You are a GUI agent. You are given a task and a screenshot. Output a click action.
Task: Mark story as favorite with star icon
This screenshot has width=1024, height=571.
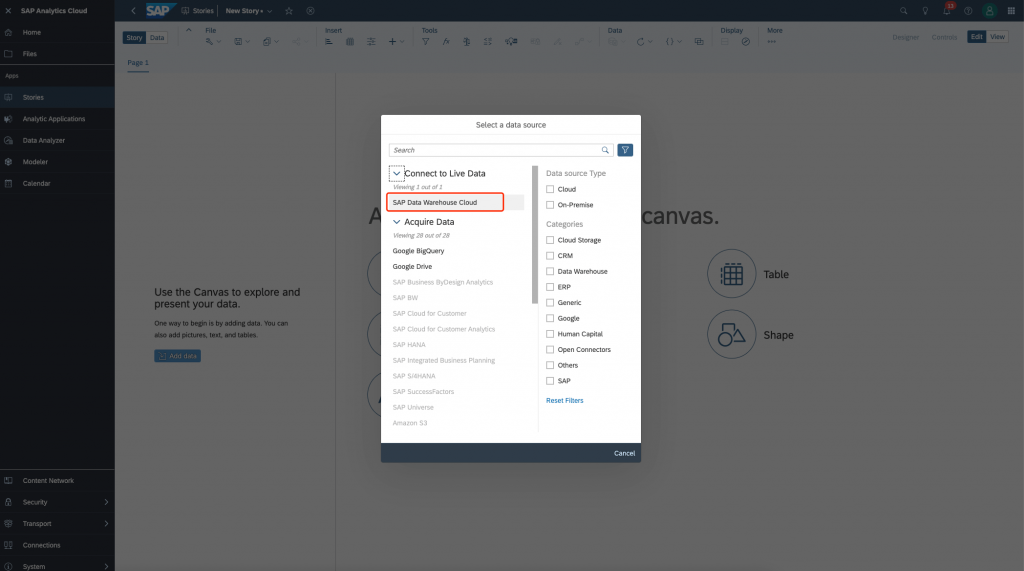coord(289,10)
